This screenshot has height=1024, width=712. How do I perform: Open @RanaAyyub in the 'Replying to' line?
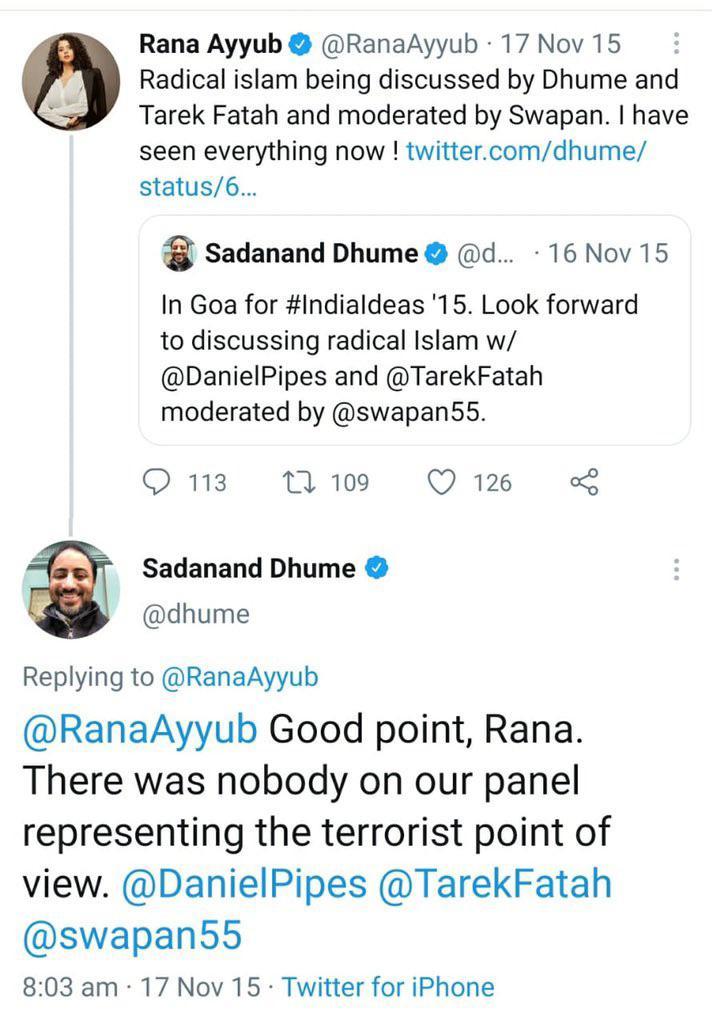click(239, 677)
